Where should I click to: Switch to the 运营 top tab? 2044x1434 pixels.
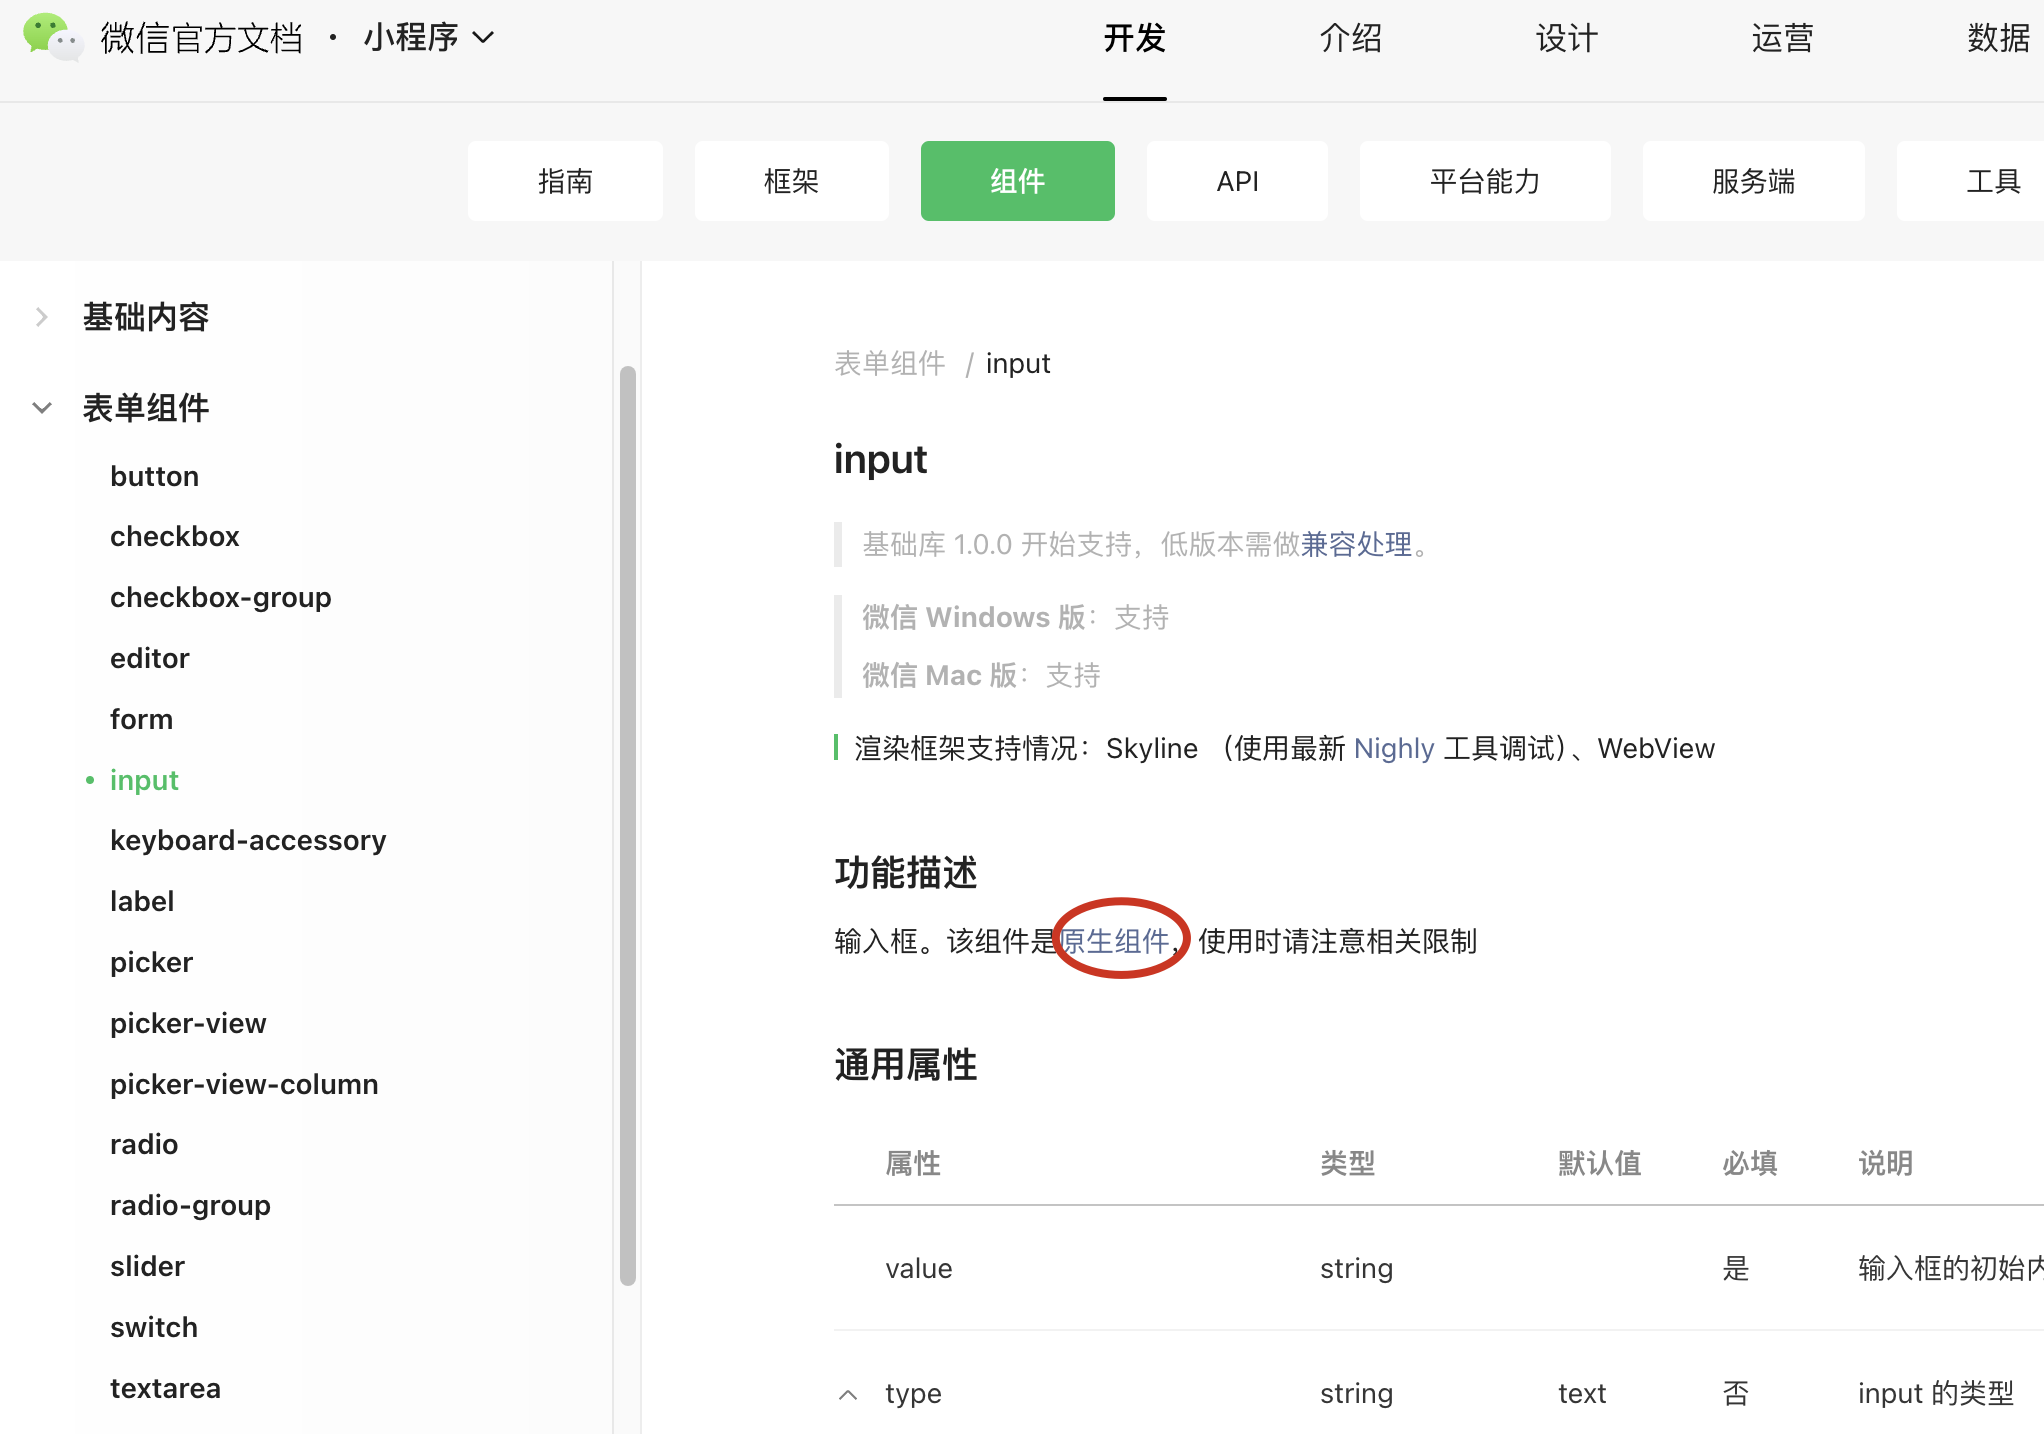point(1783,38)
